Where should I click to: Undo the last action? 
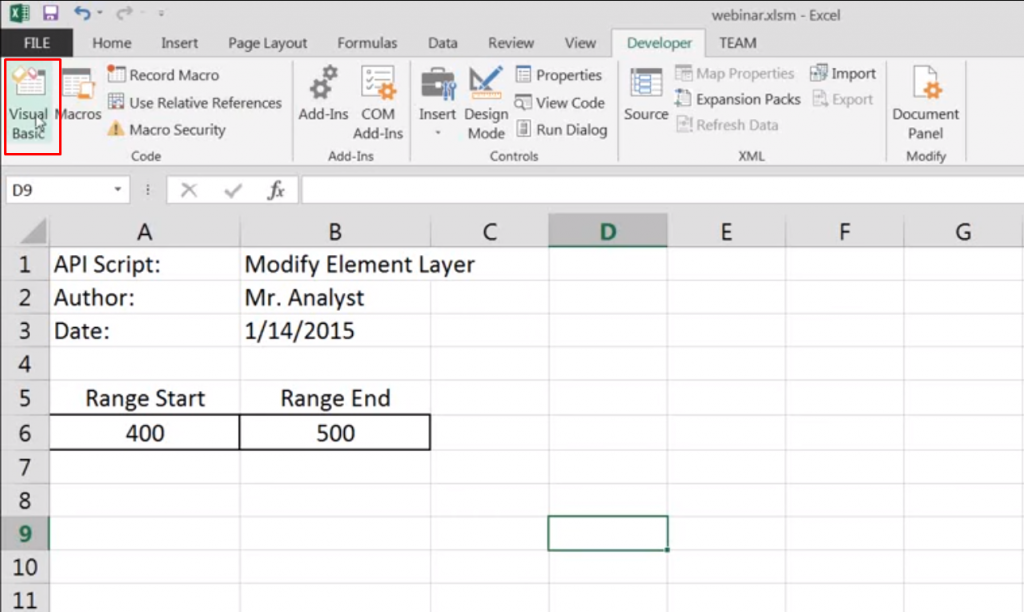coord(82,12)
